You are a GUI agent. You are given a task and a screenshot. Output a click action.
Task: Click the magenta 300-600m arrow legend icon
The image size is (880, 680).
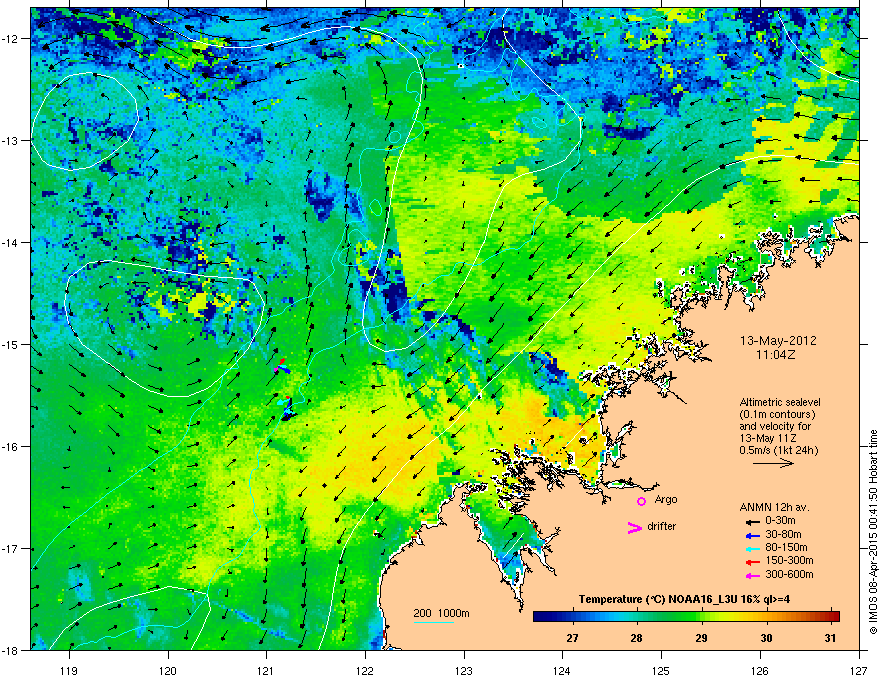[x=752, y=575]
